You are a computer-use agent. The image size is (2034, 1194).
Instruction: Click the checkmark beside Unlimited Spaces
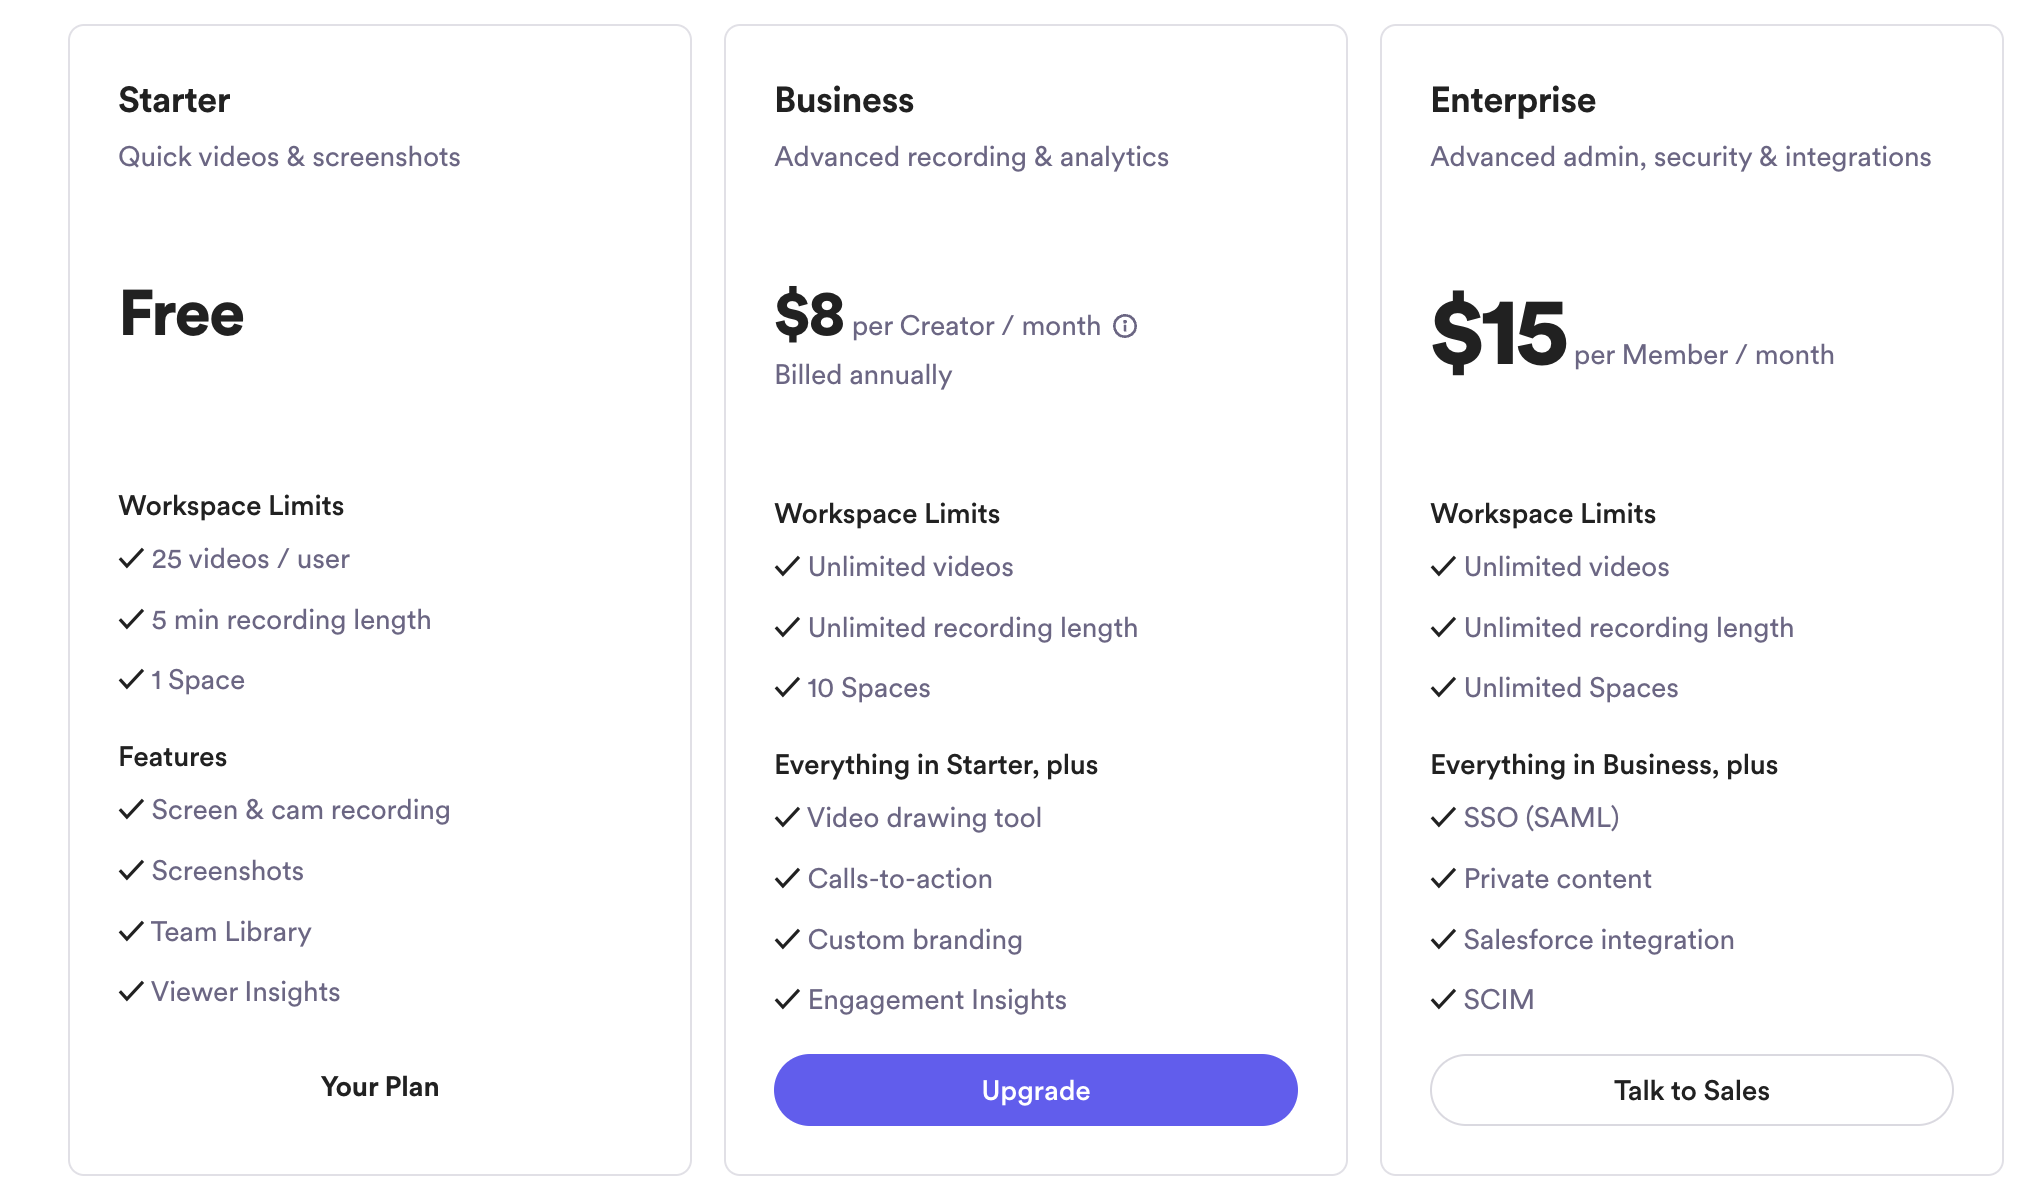pos(1443,687)
